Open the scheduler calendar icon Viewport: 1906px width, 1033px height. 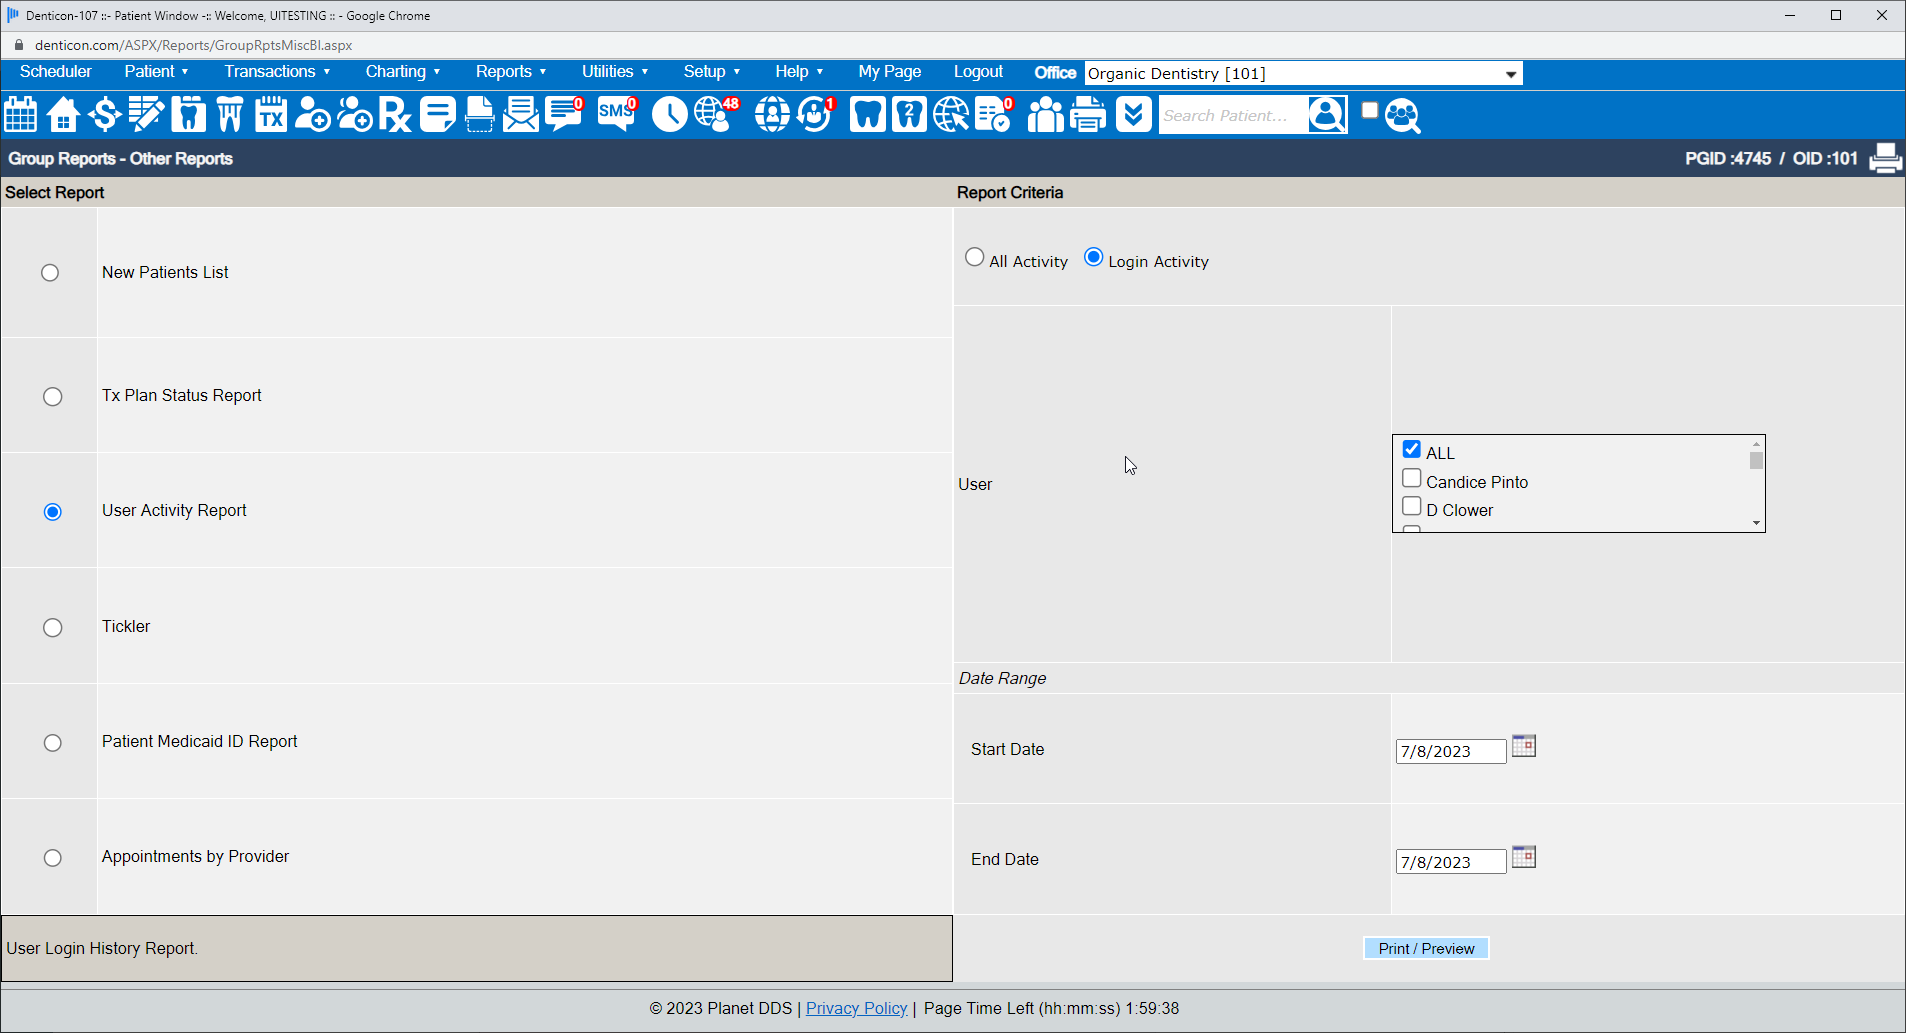[x=21, y=115]
